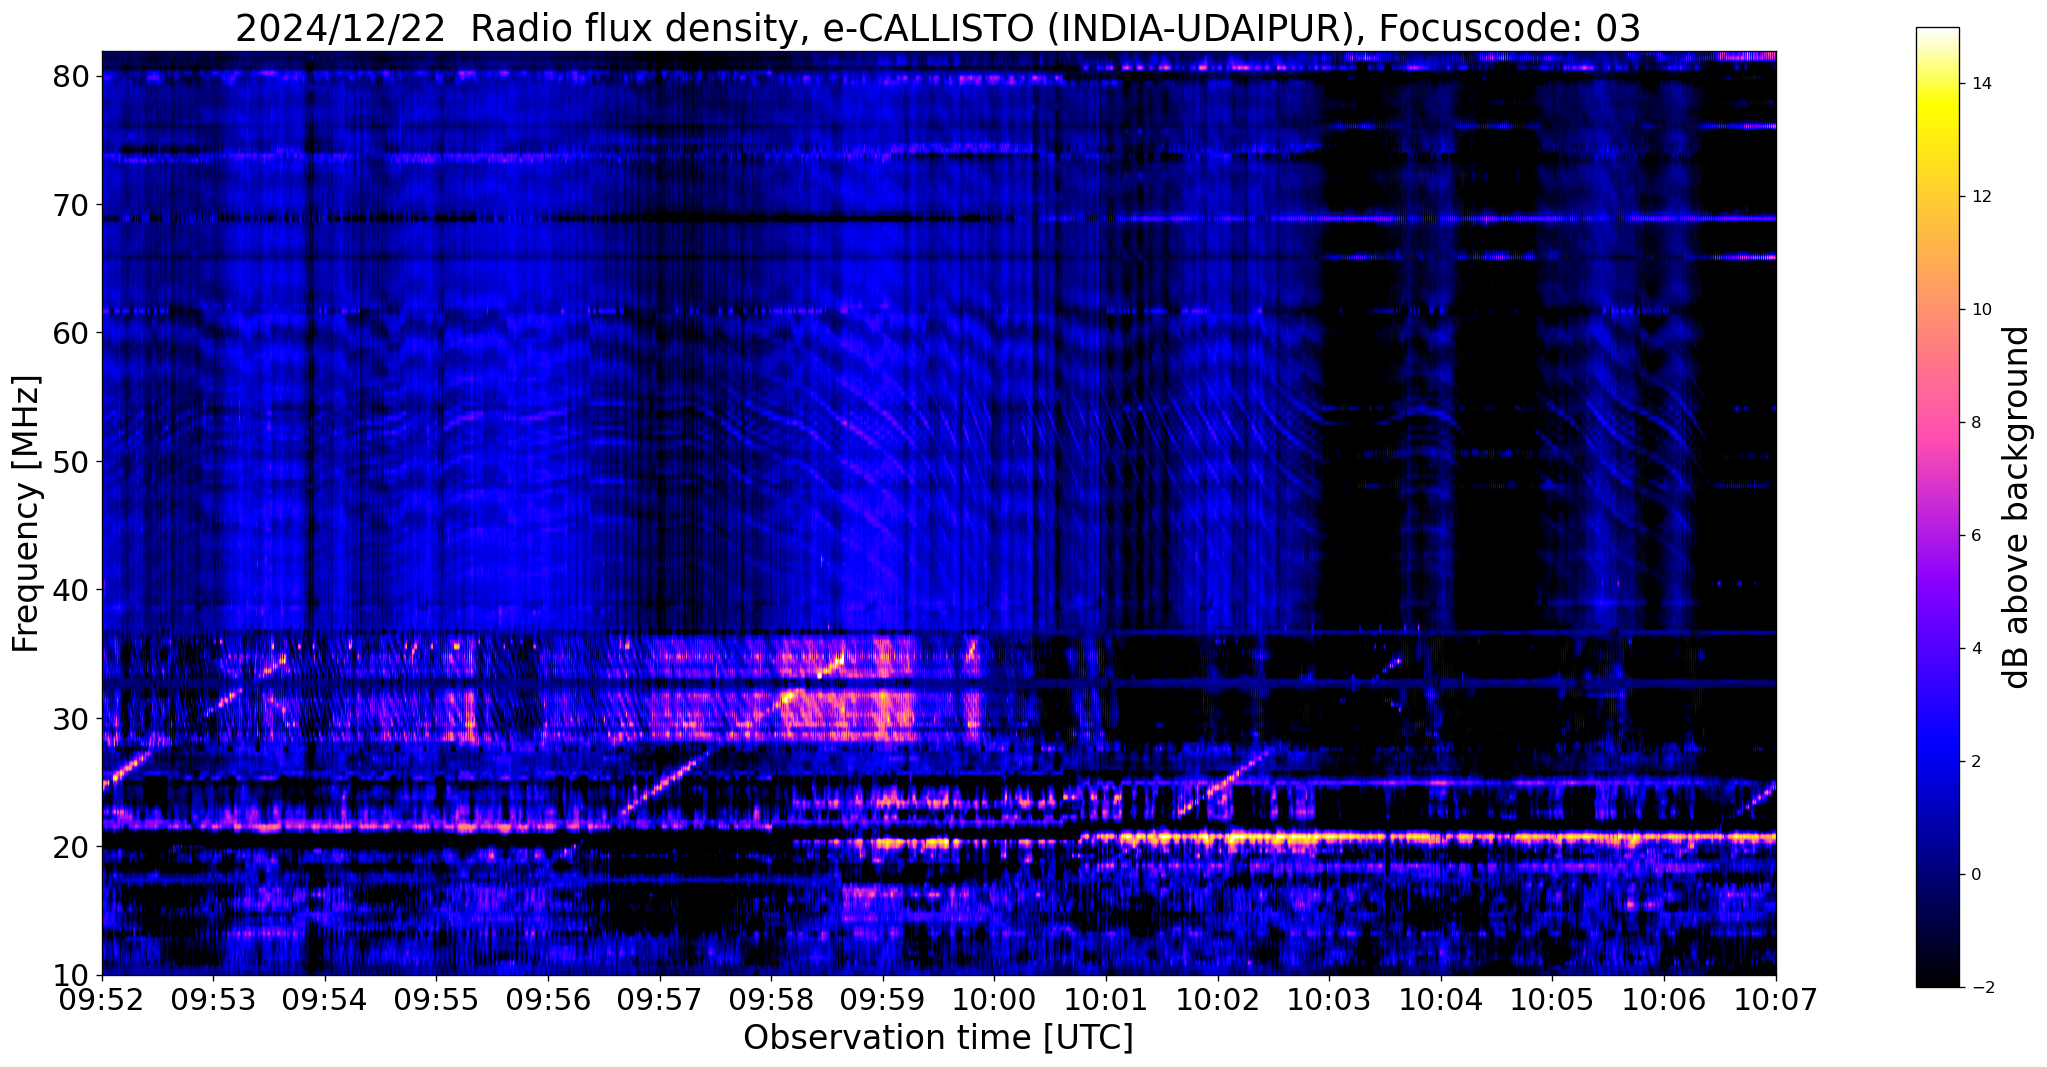Click the 10:05 time tick label
The height and width of the screenshot is (1067, 2047).
tap(1552, 1000)
